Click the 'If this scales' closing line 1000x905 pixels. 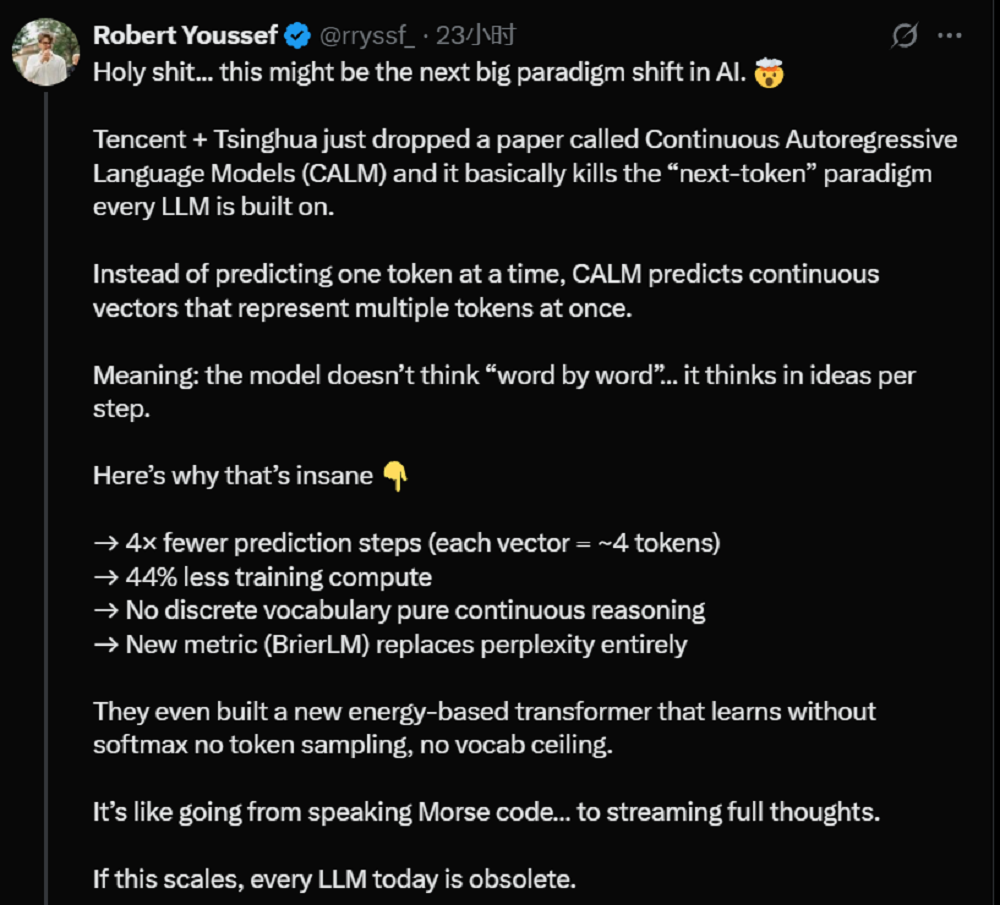335,880
